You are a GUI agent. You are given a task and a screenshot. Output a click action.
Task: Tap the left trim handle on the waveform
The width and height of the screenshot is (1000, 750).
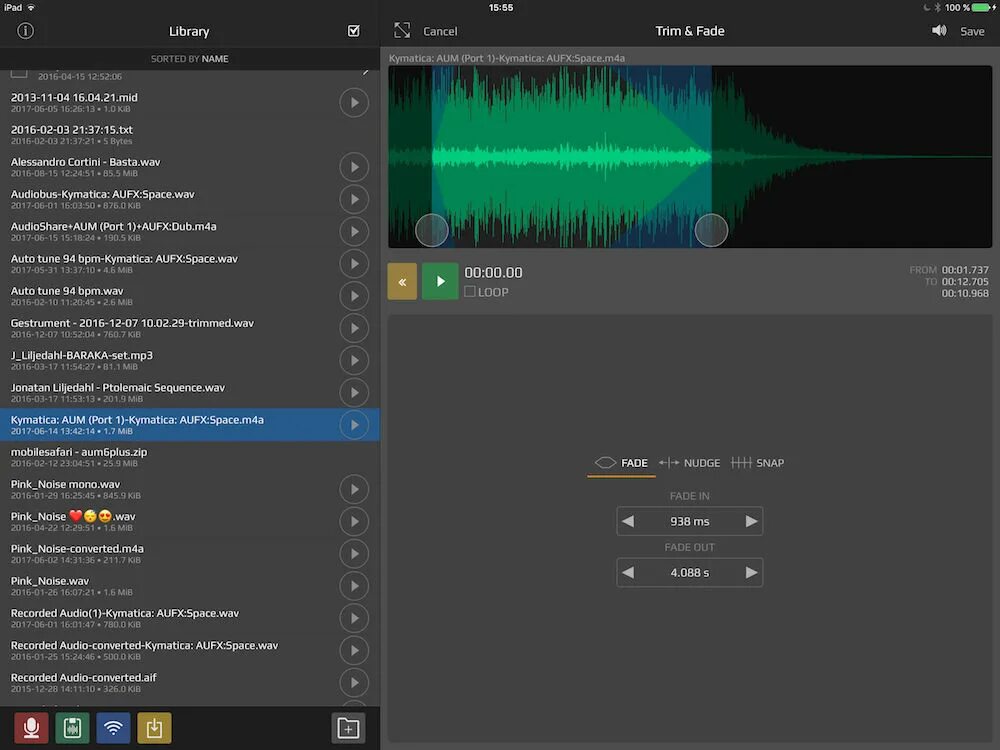(x=432, y=230)
